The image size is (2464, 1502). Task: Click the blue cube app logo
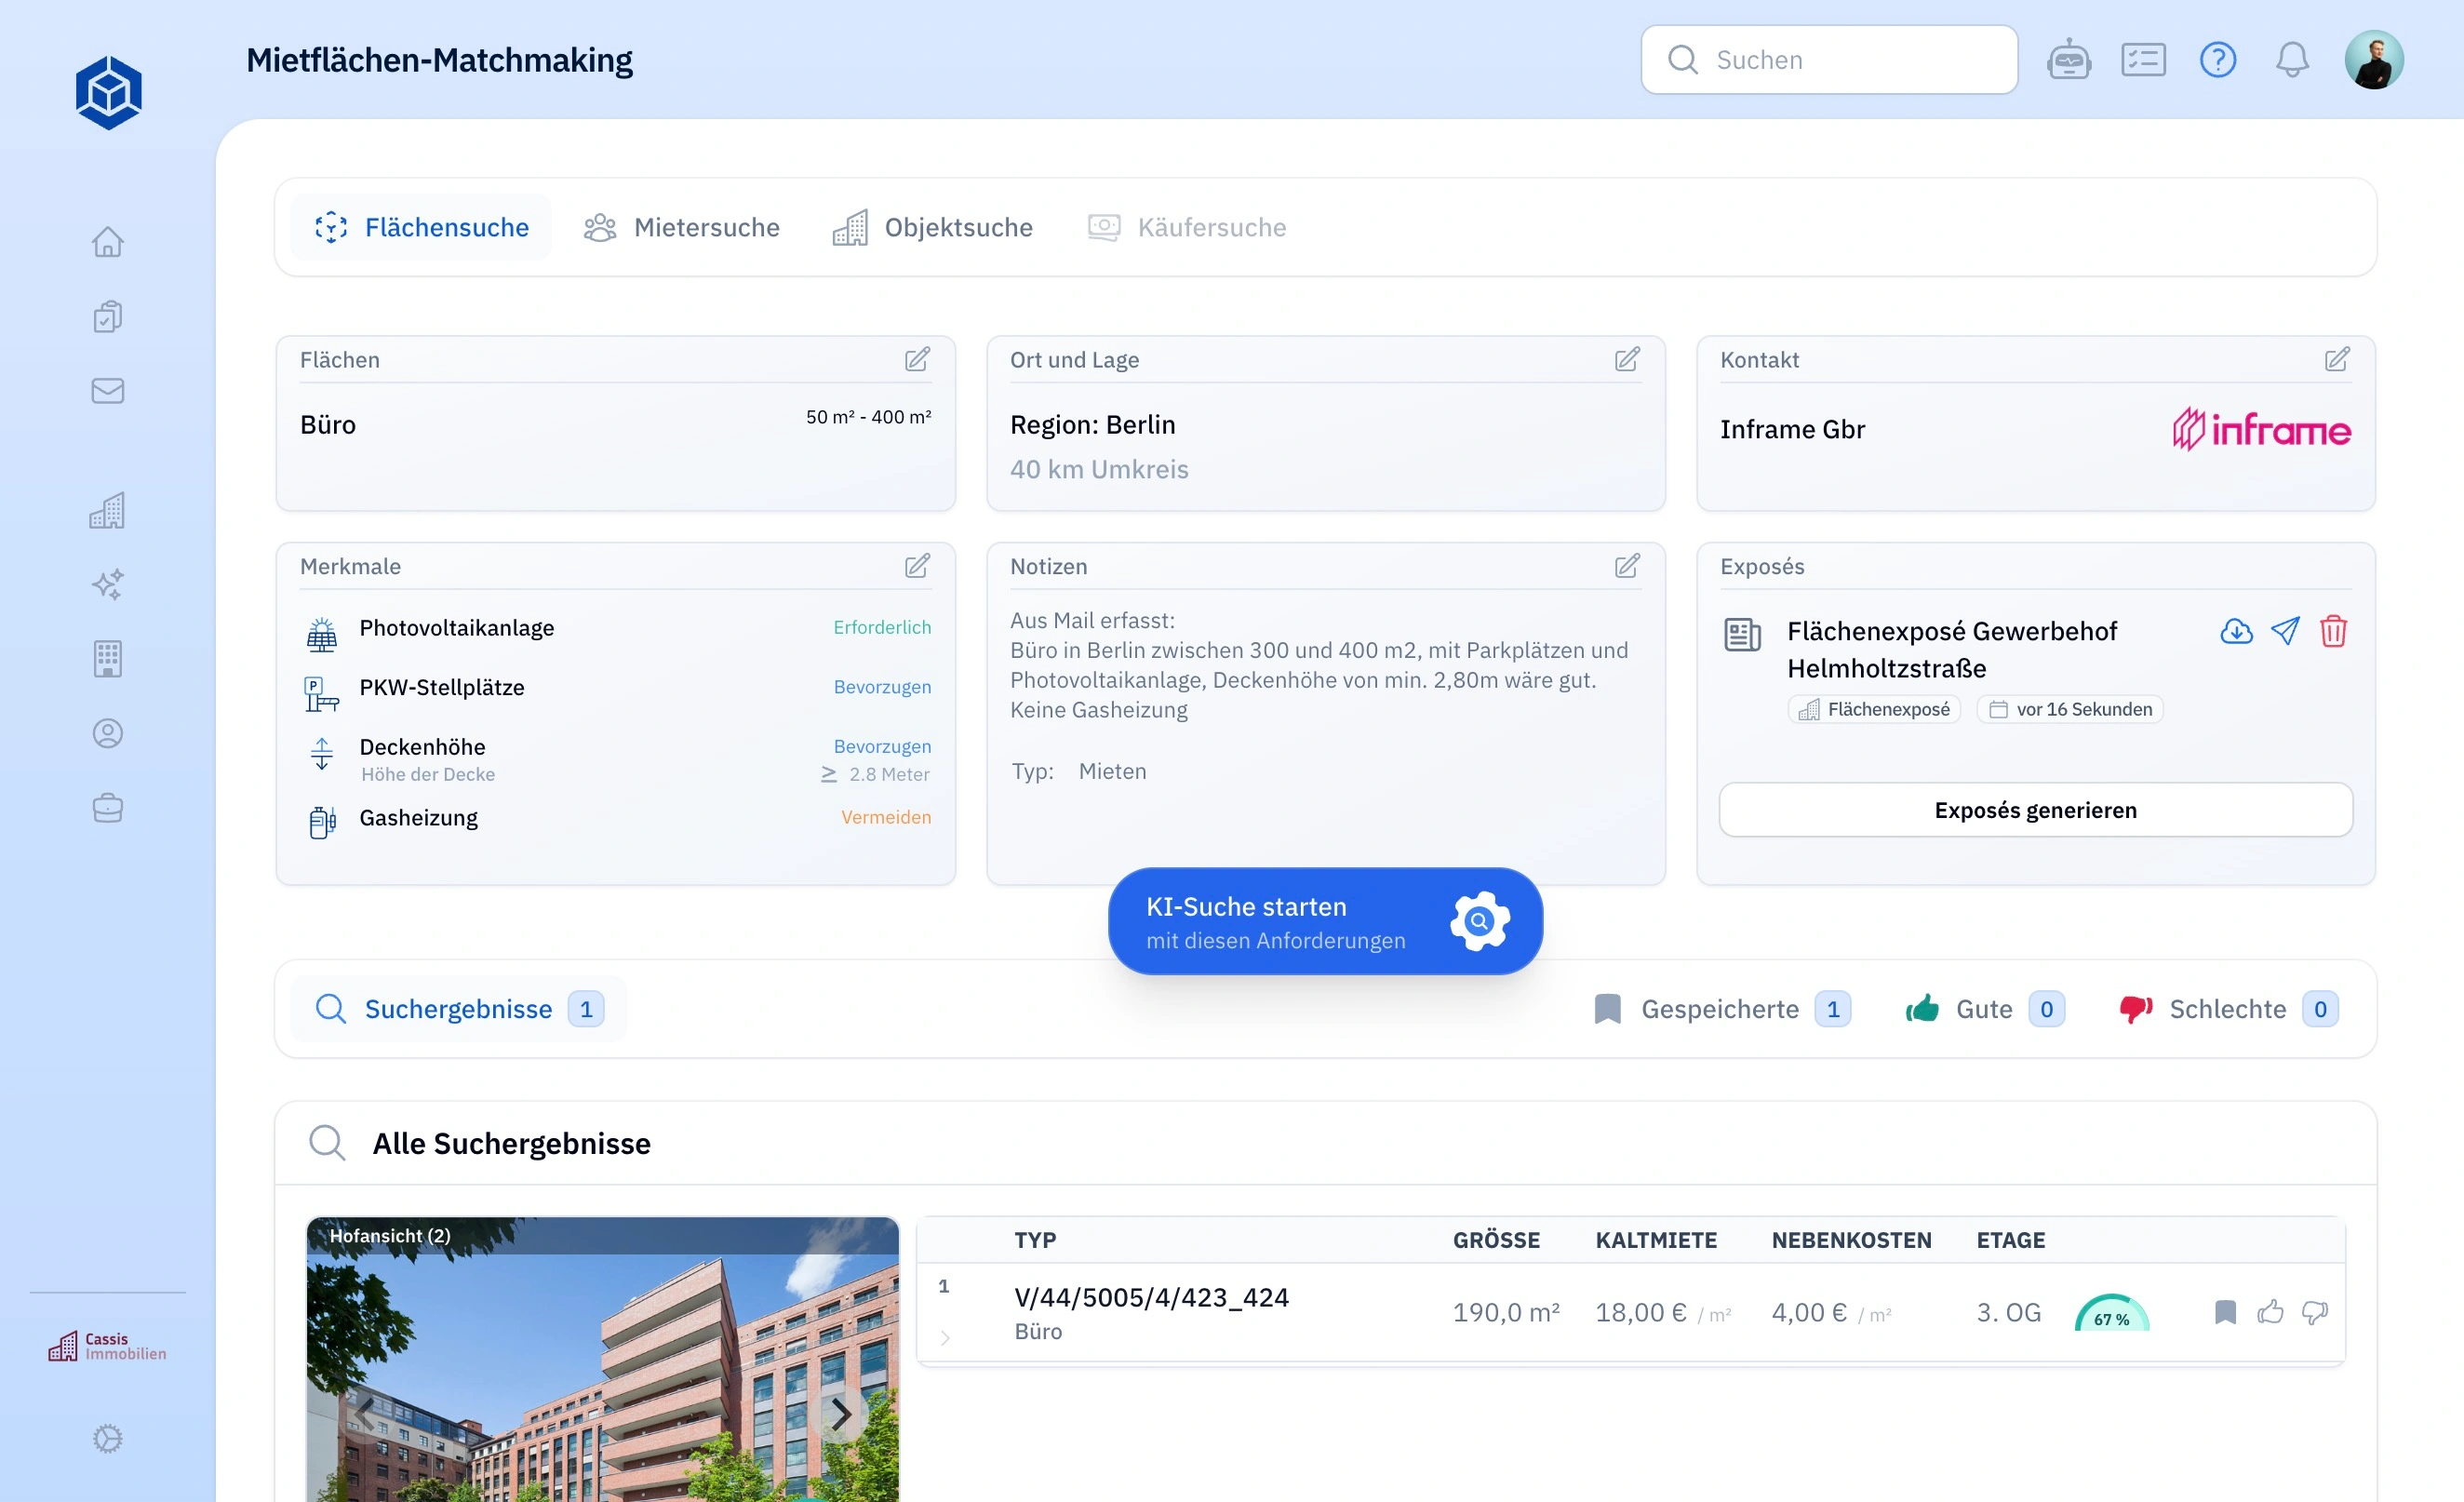click(108, 93)
